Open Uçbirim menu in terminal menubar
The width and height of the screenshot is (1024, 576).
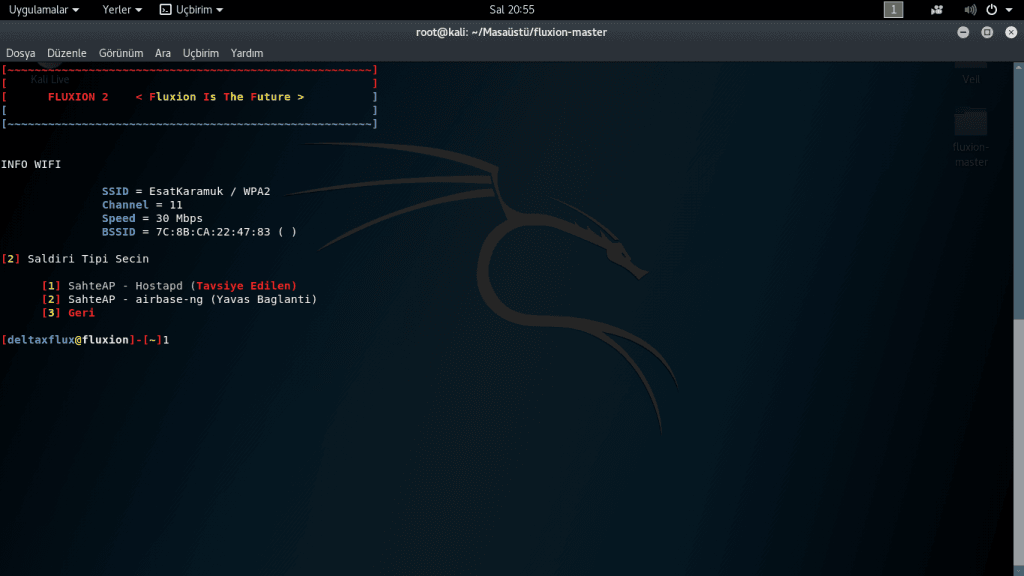click(x=200, y=53)
